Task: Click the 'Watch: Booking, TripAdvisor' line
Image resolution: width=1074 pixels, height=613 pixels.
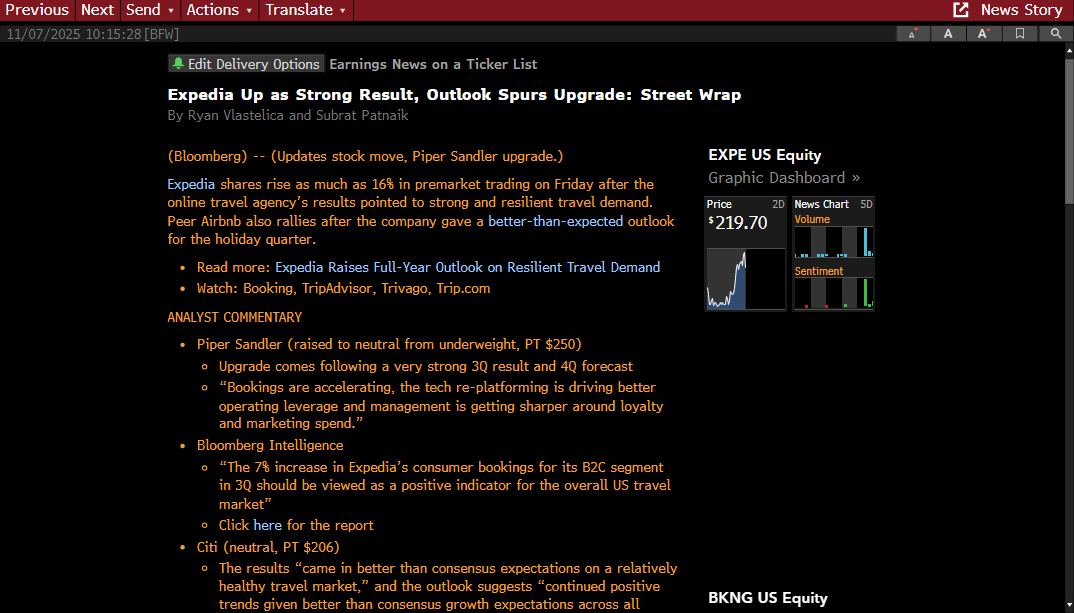Action: [x=343, y=288]
